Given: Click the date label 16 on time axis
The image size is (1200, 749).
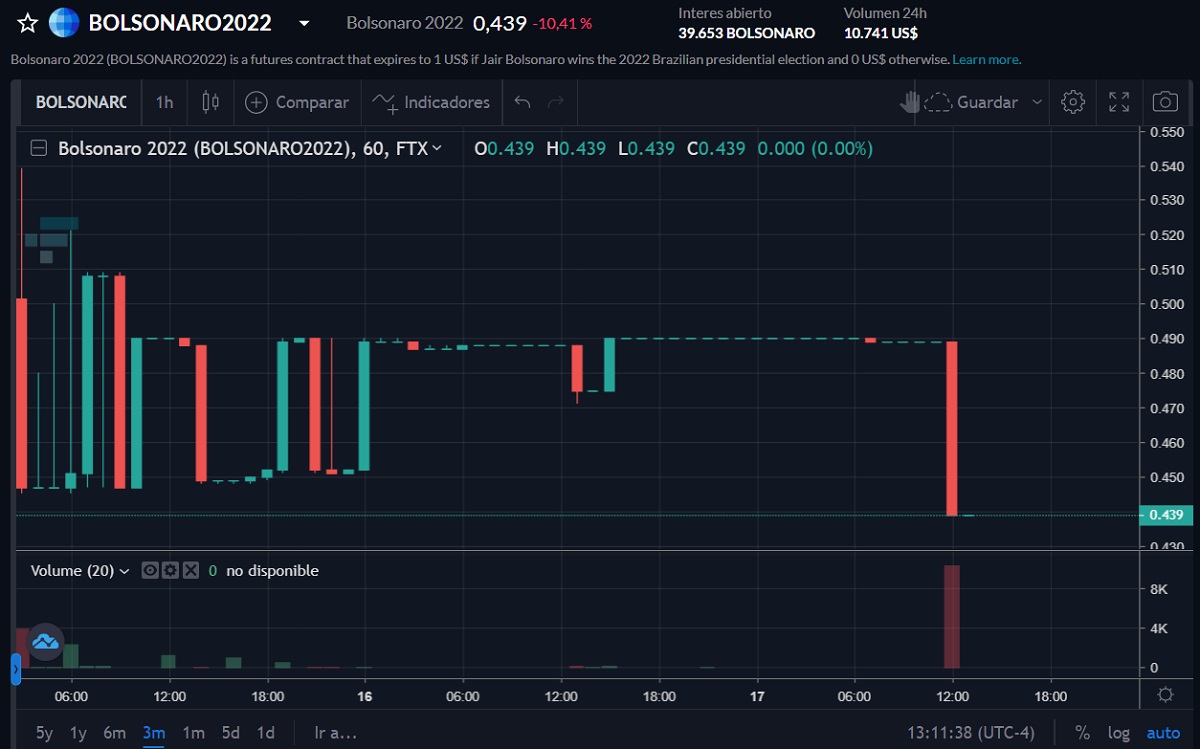Looking at the screenshot, I should point(365,695).
